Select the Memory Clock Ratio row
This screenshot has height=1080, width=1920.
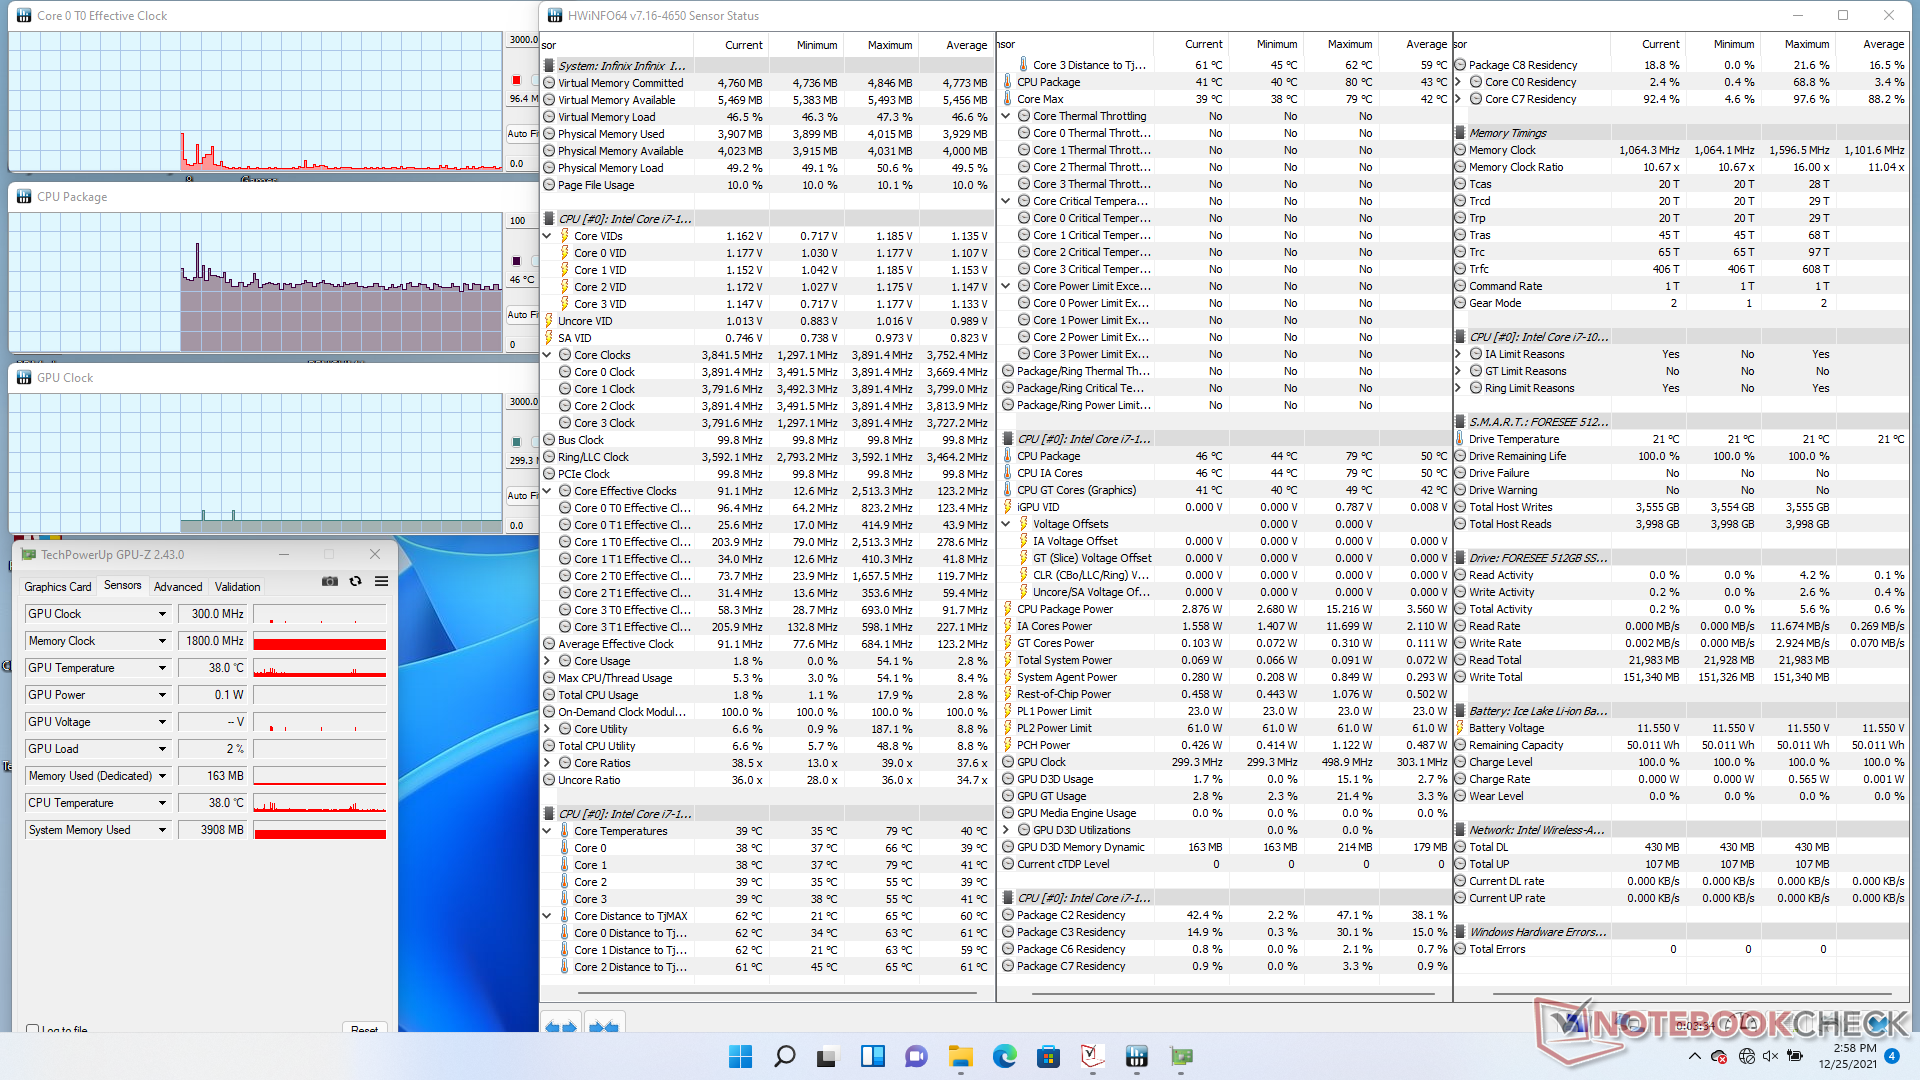[x=1680, y=167]
